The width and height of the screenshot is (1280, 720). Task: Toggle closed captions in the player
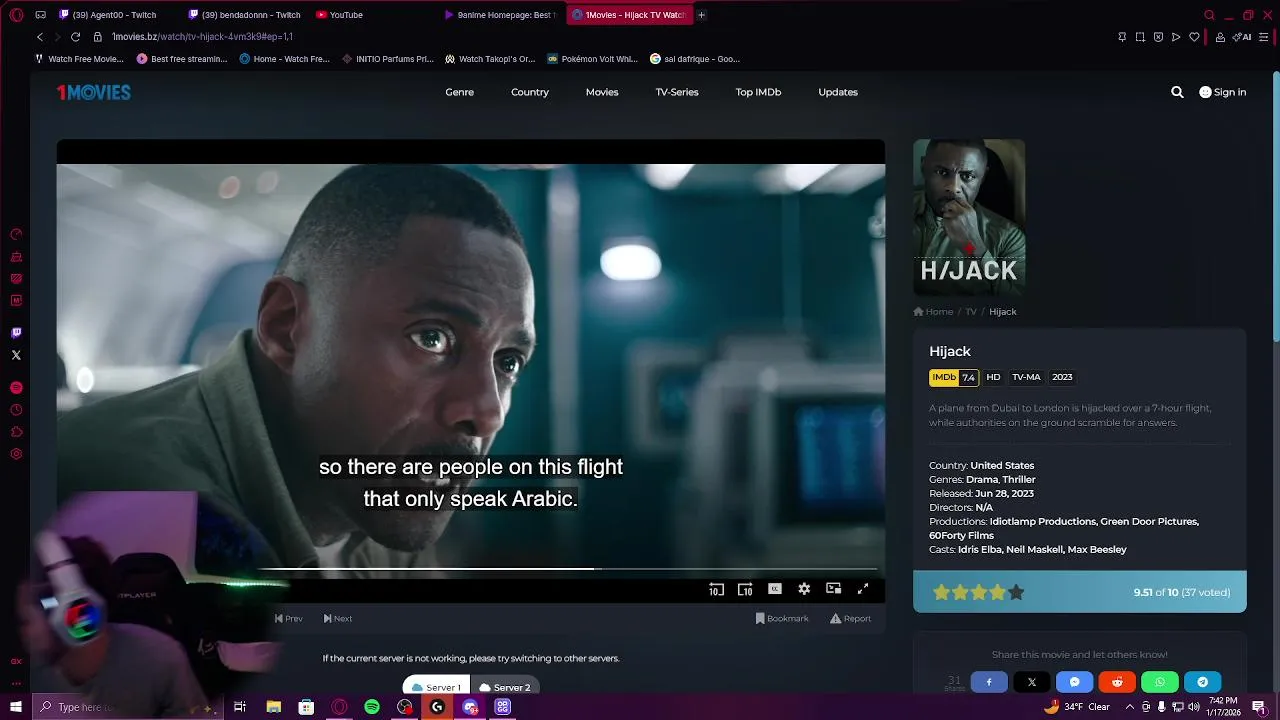pyautogui.click(x=774, y=589)
